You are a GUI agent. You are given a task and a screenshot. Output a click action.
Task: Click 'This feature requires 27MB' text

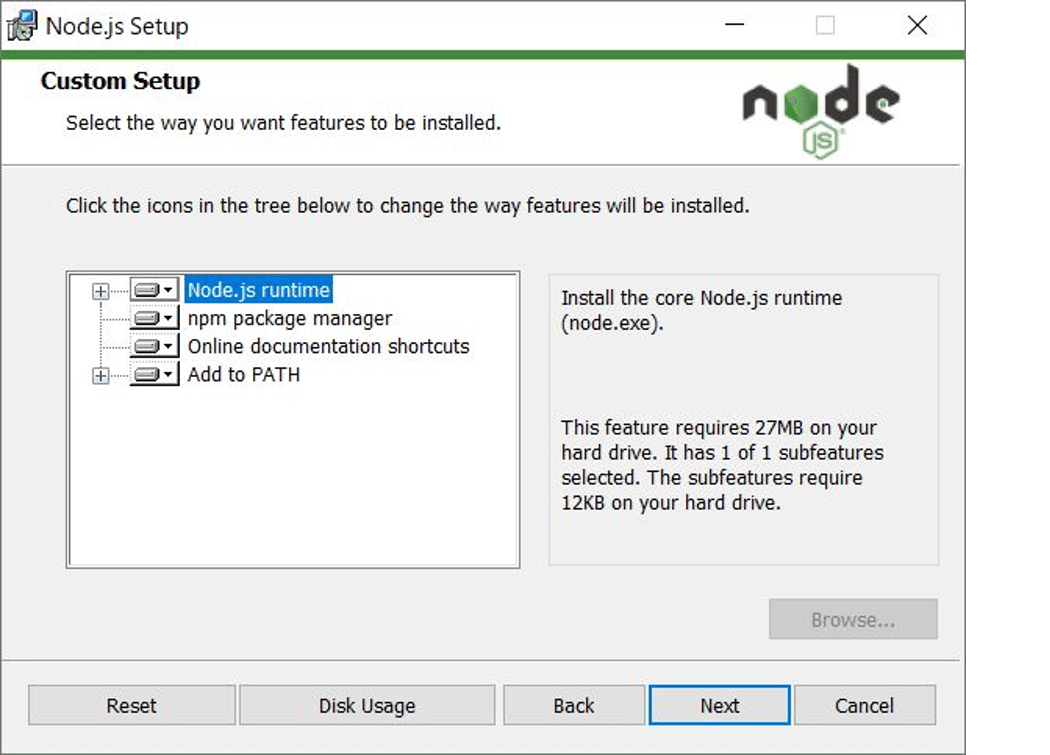pos(723,465)
